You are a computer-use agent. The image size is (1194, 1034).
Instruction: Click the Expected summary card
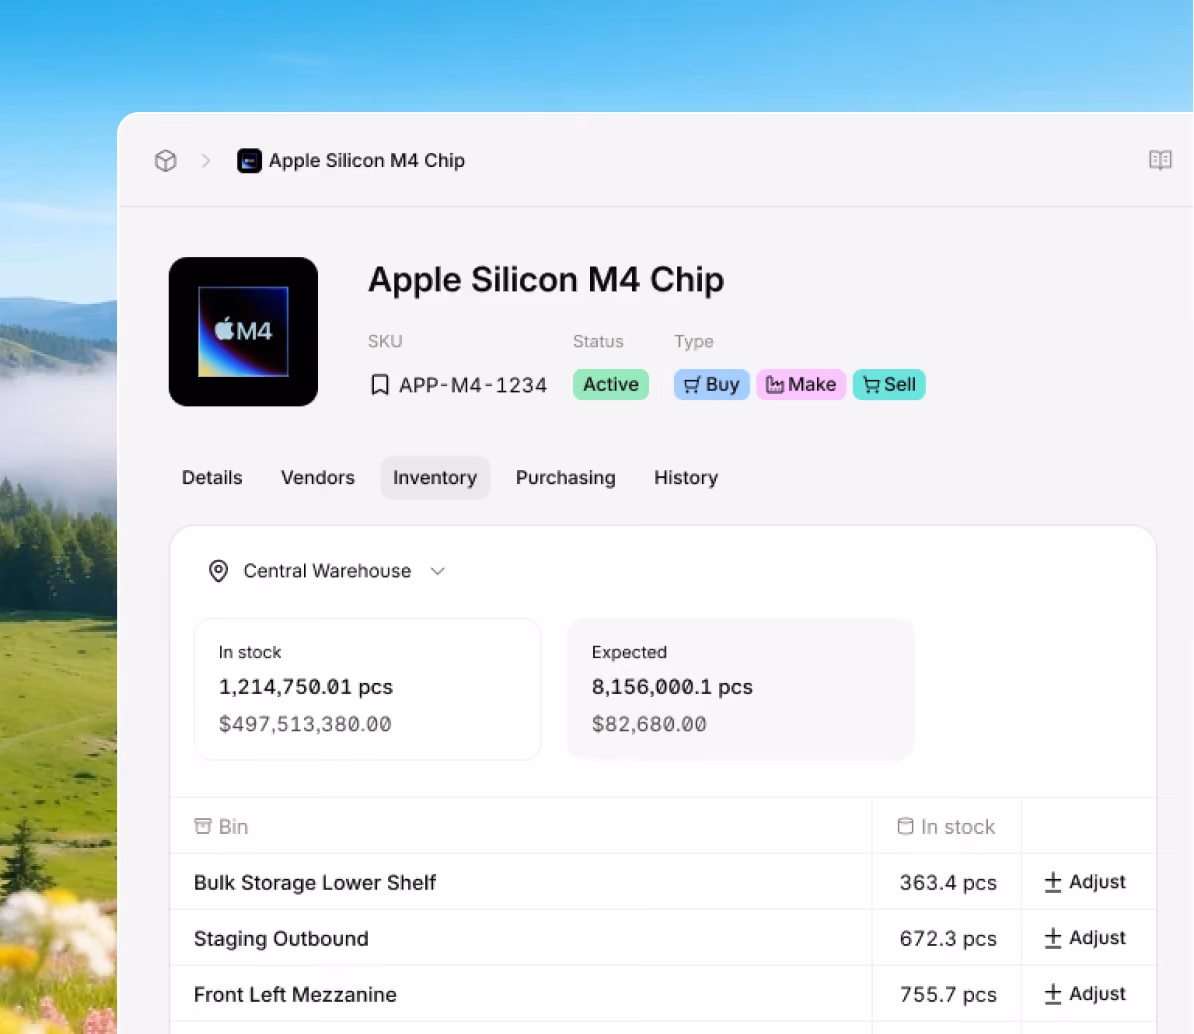coord(740,689)
